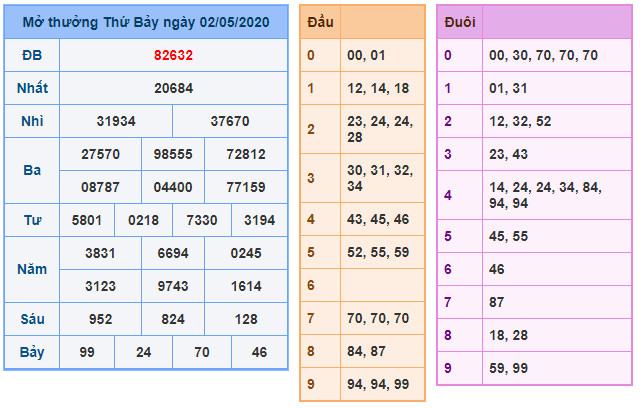Click sixth prize number 824

coord(173,319)
